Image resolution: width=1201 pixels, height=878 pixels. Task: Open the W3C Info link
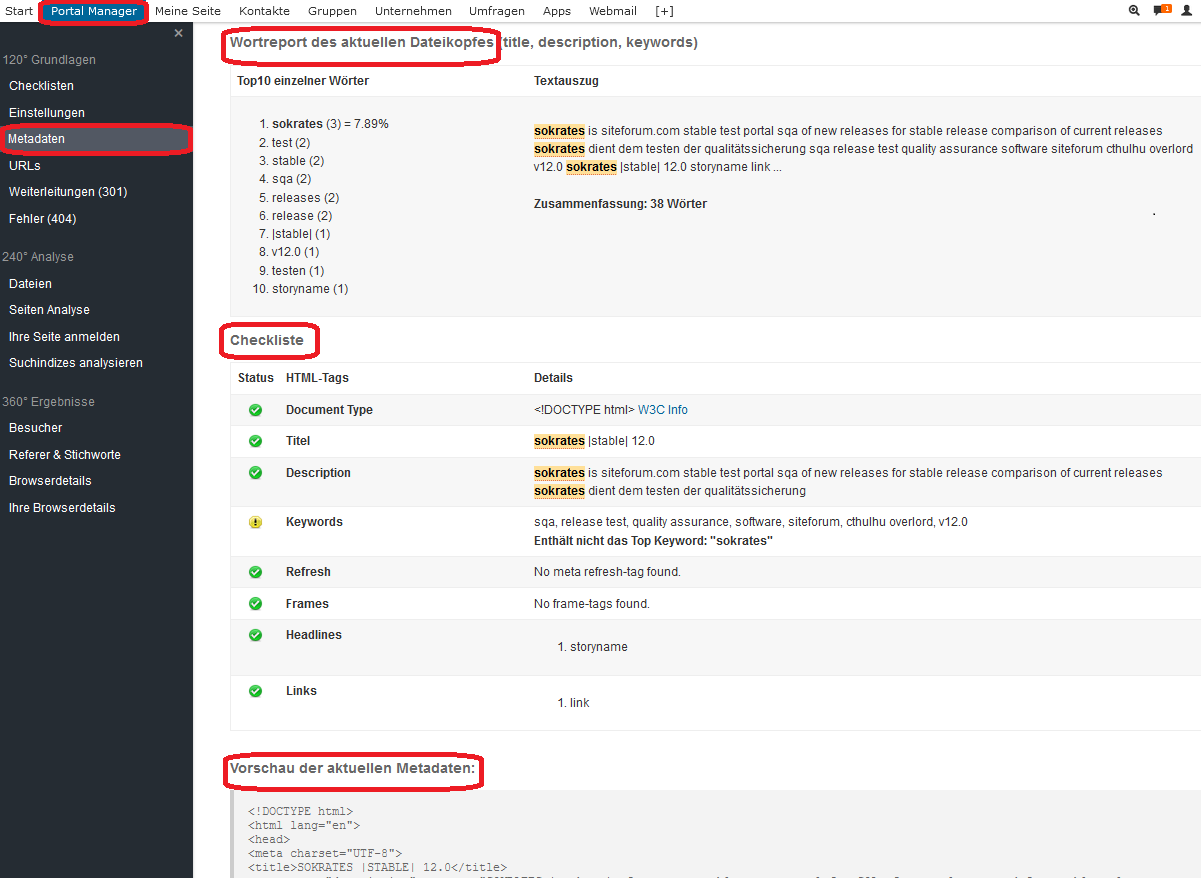tap(663, 410)
